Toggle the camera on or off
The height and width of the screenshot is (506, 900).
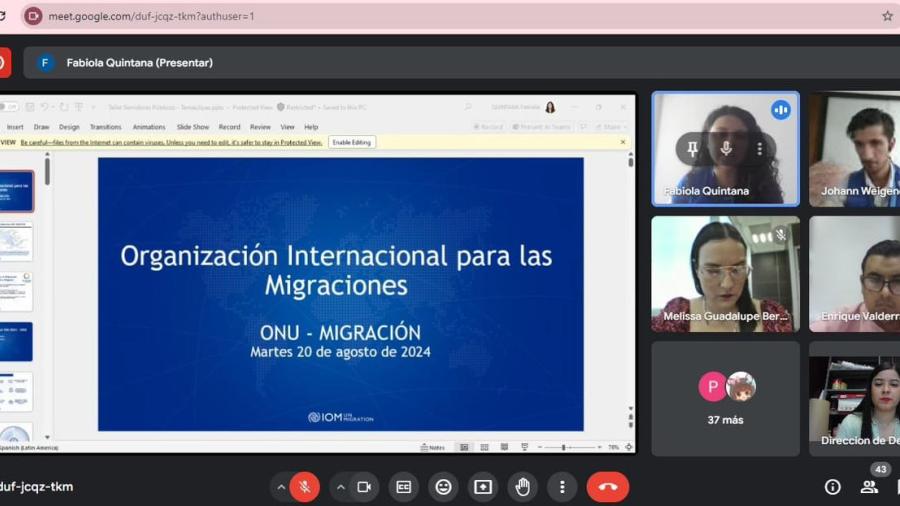(364, 487)
